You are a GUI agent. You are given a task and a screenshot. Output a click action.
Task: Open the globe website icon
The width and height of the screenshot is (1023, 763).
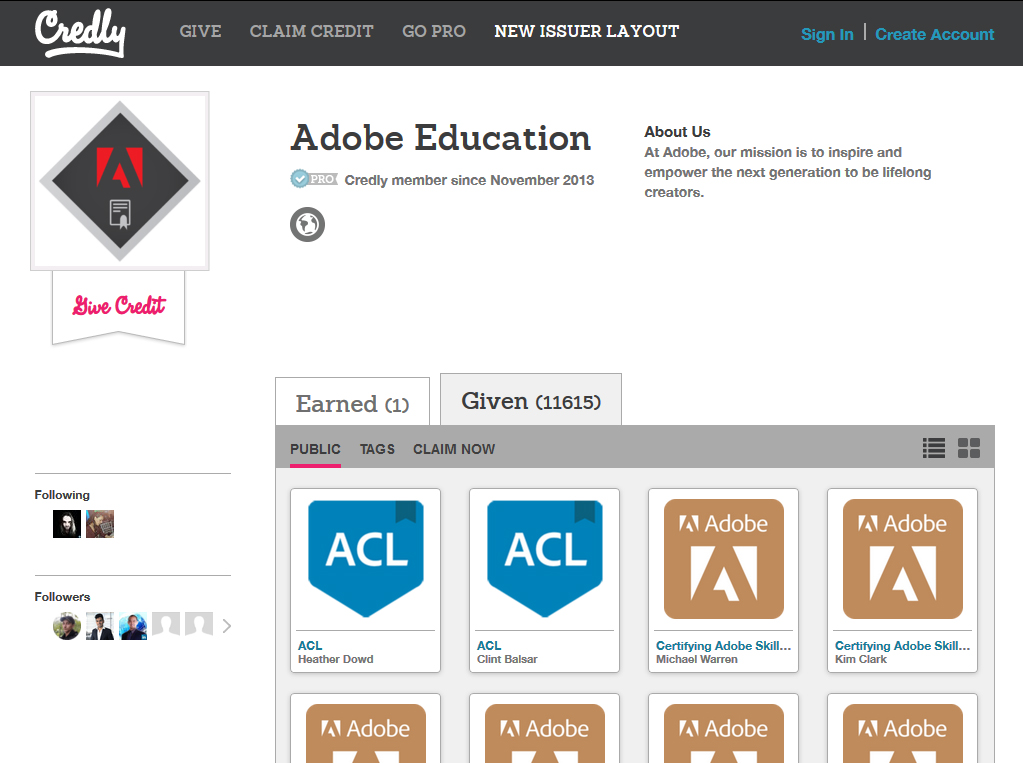point(307,224)
